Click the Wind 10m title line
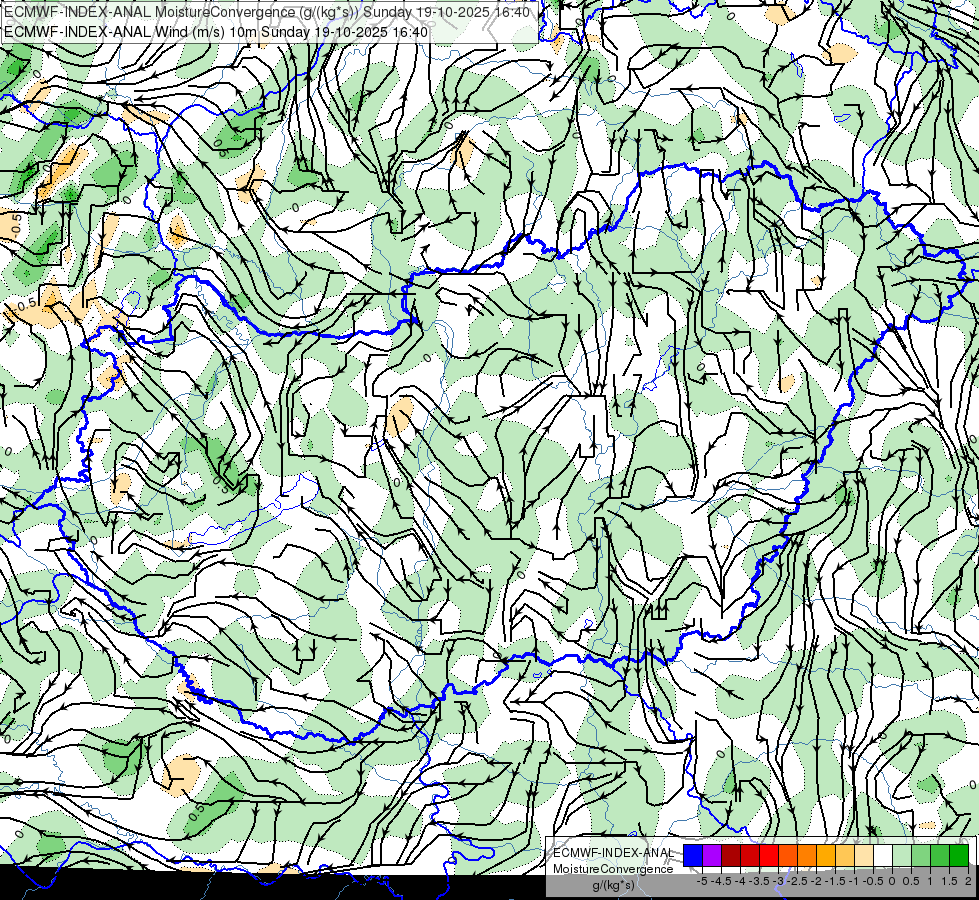 click(x=216, y=32)
